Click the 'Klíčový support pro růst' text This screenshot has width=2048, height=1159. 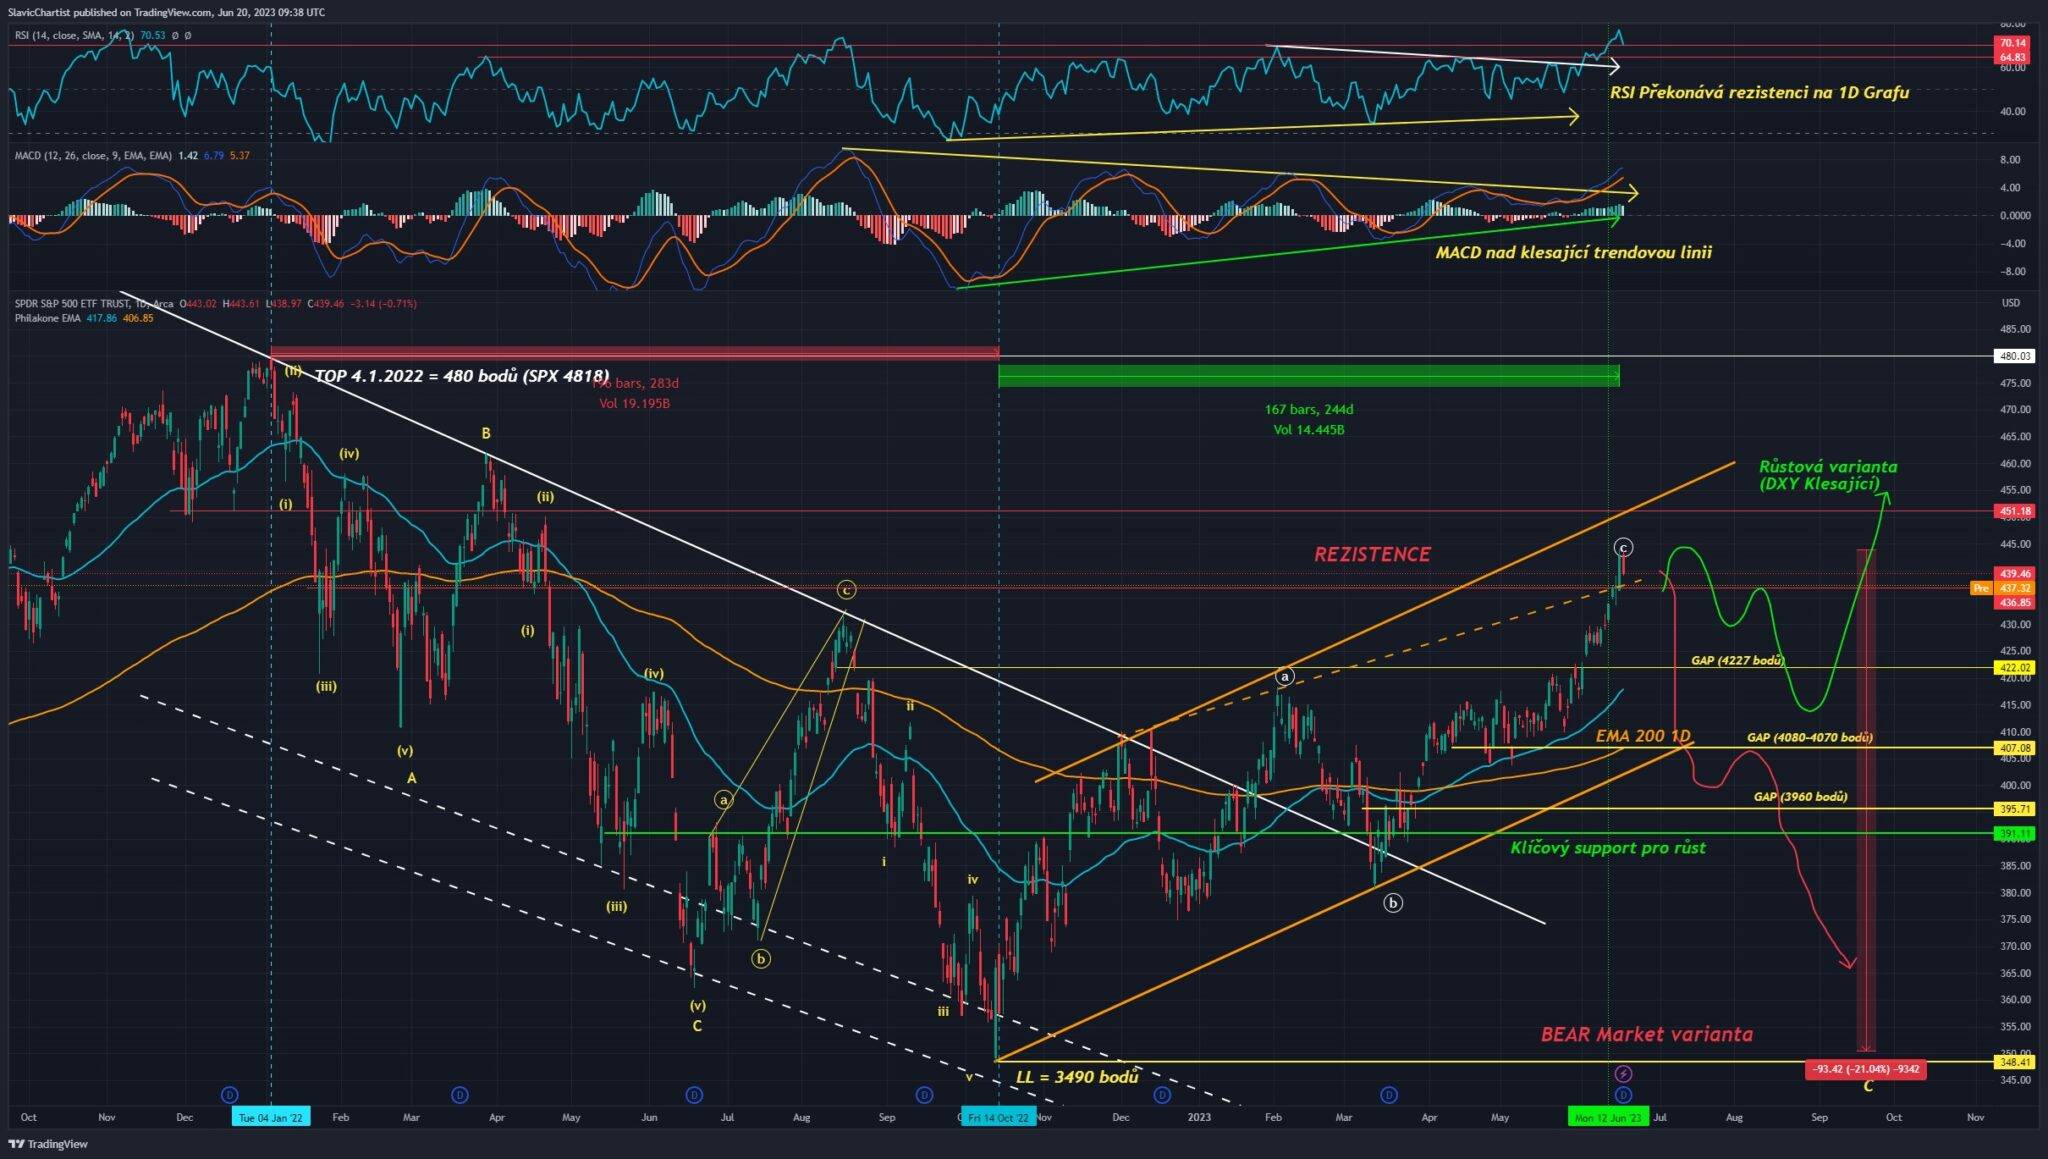(1607, 848)
